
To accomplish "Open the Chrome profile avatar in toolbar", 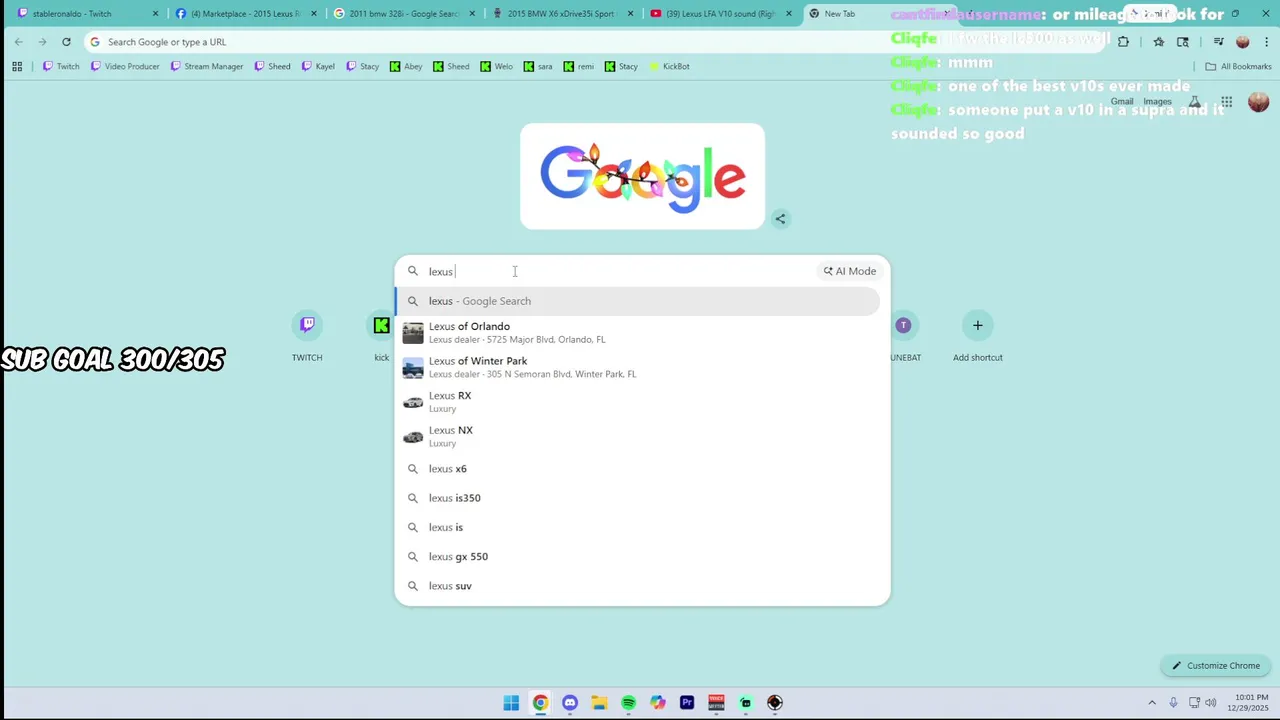I will pos(1243,42).
